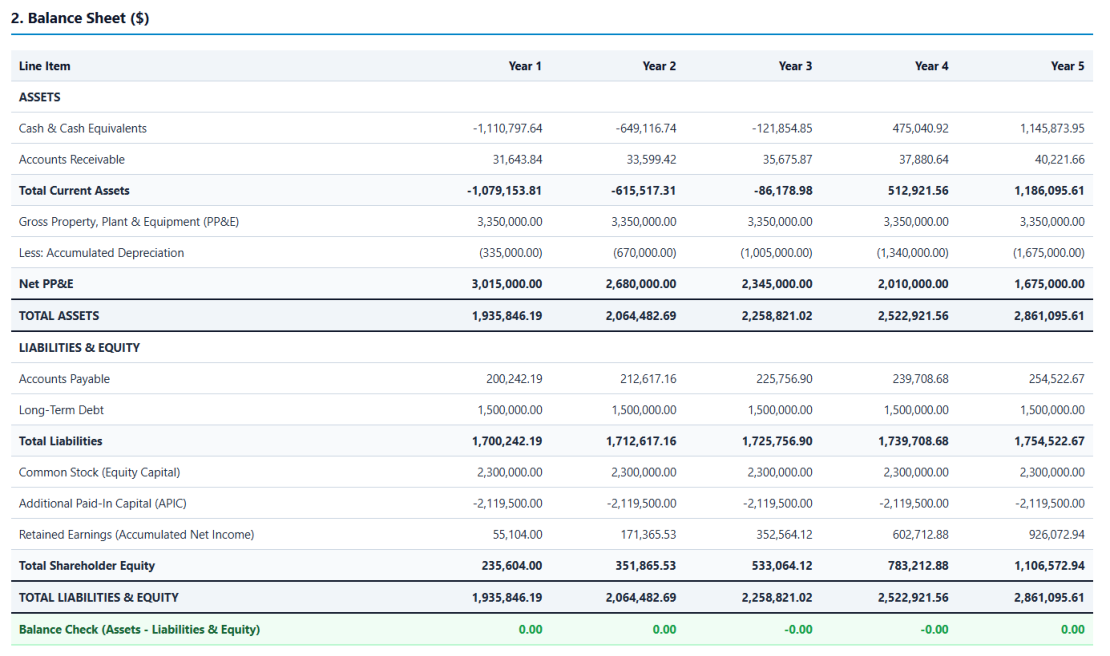This screenshot has height=656, width=1110.
Task: Select the 'LIABILITIES & EQUITY' section label
Action: tap(79, 347)
